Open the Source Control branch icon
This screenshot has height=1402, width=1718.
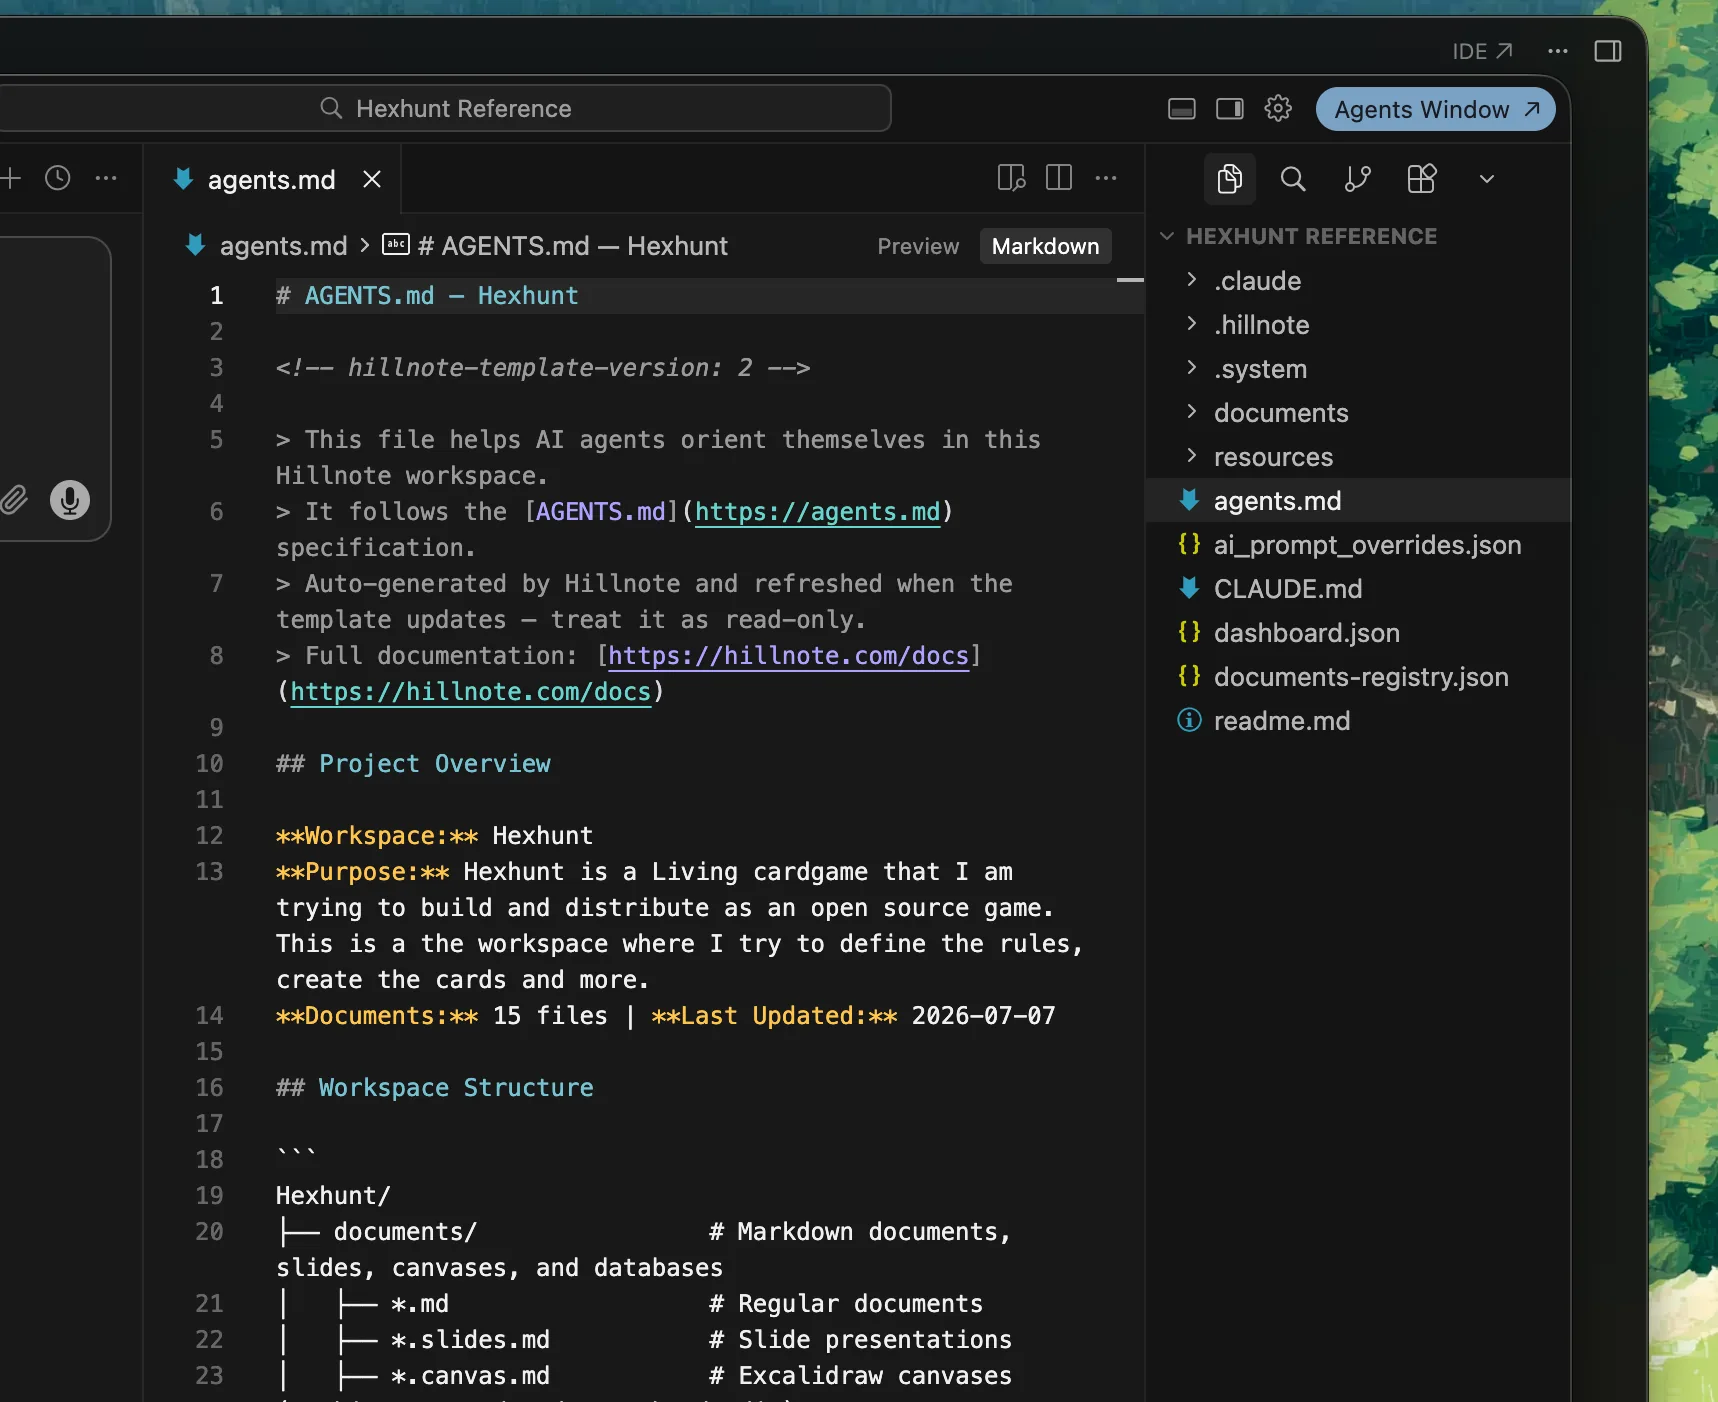tap(1357, 179)
